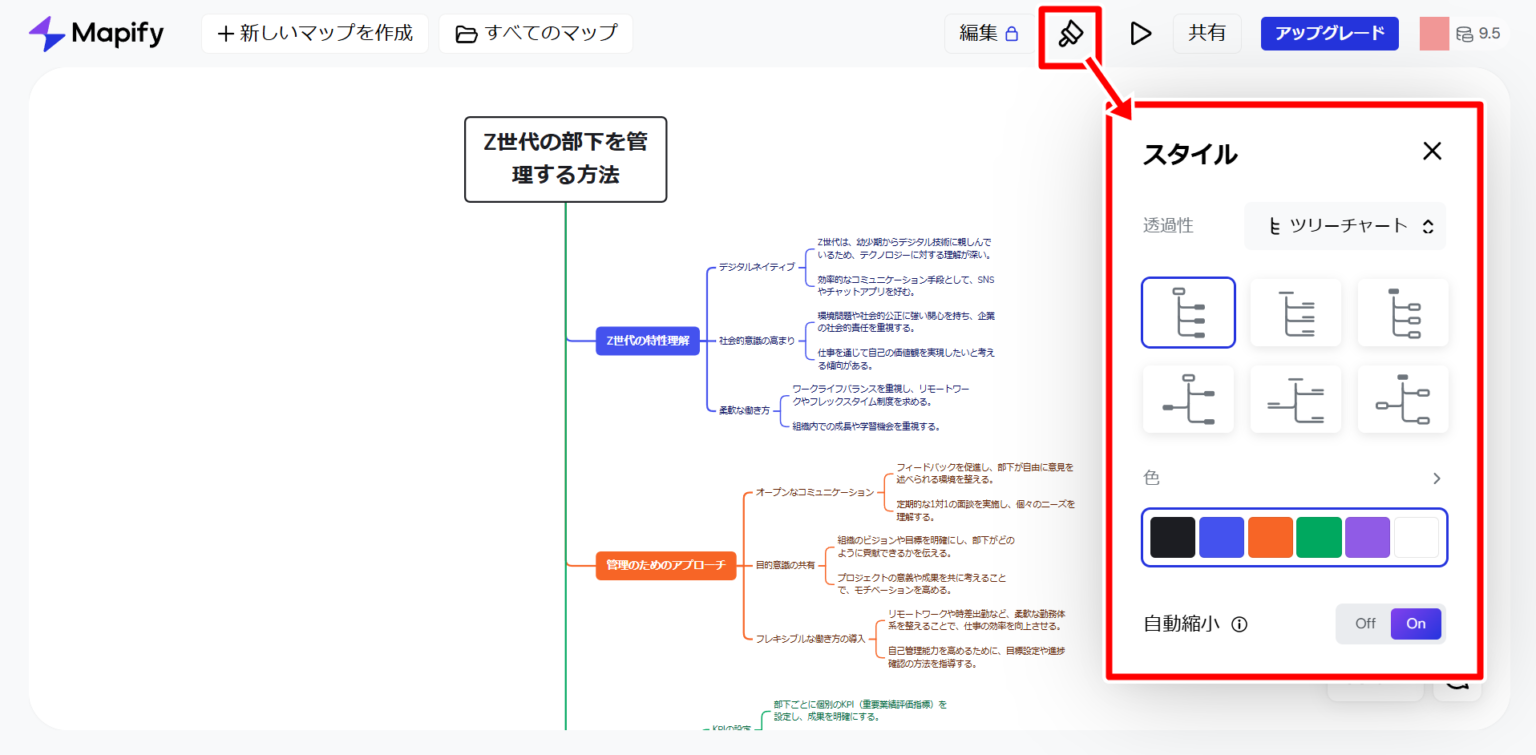Click the note starting プロジェクトの意義や成果
The height and width of the screenshot is (755, 1536).
921,583
